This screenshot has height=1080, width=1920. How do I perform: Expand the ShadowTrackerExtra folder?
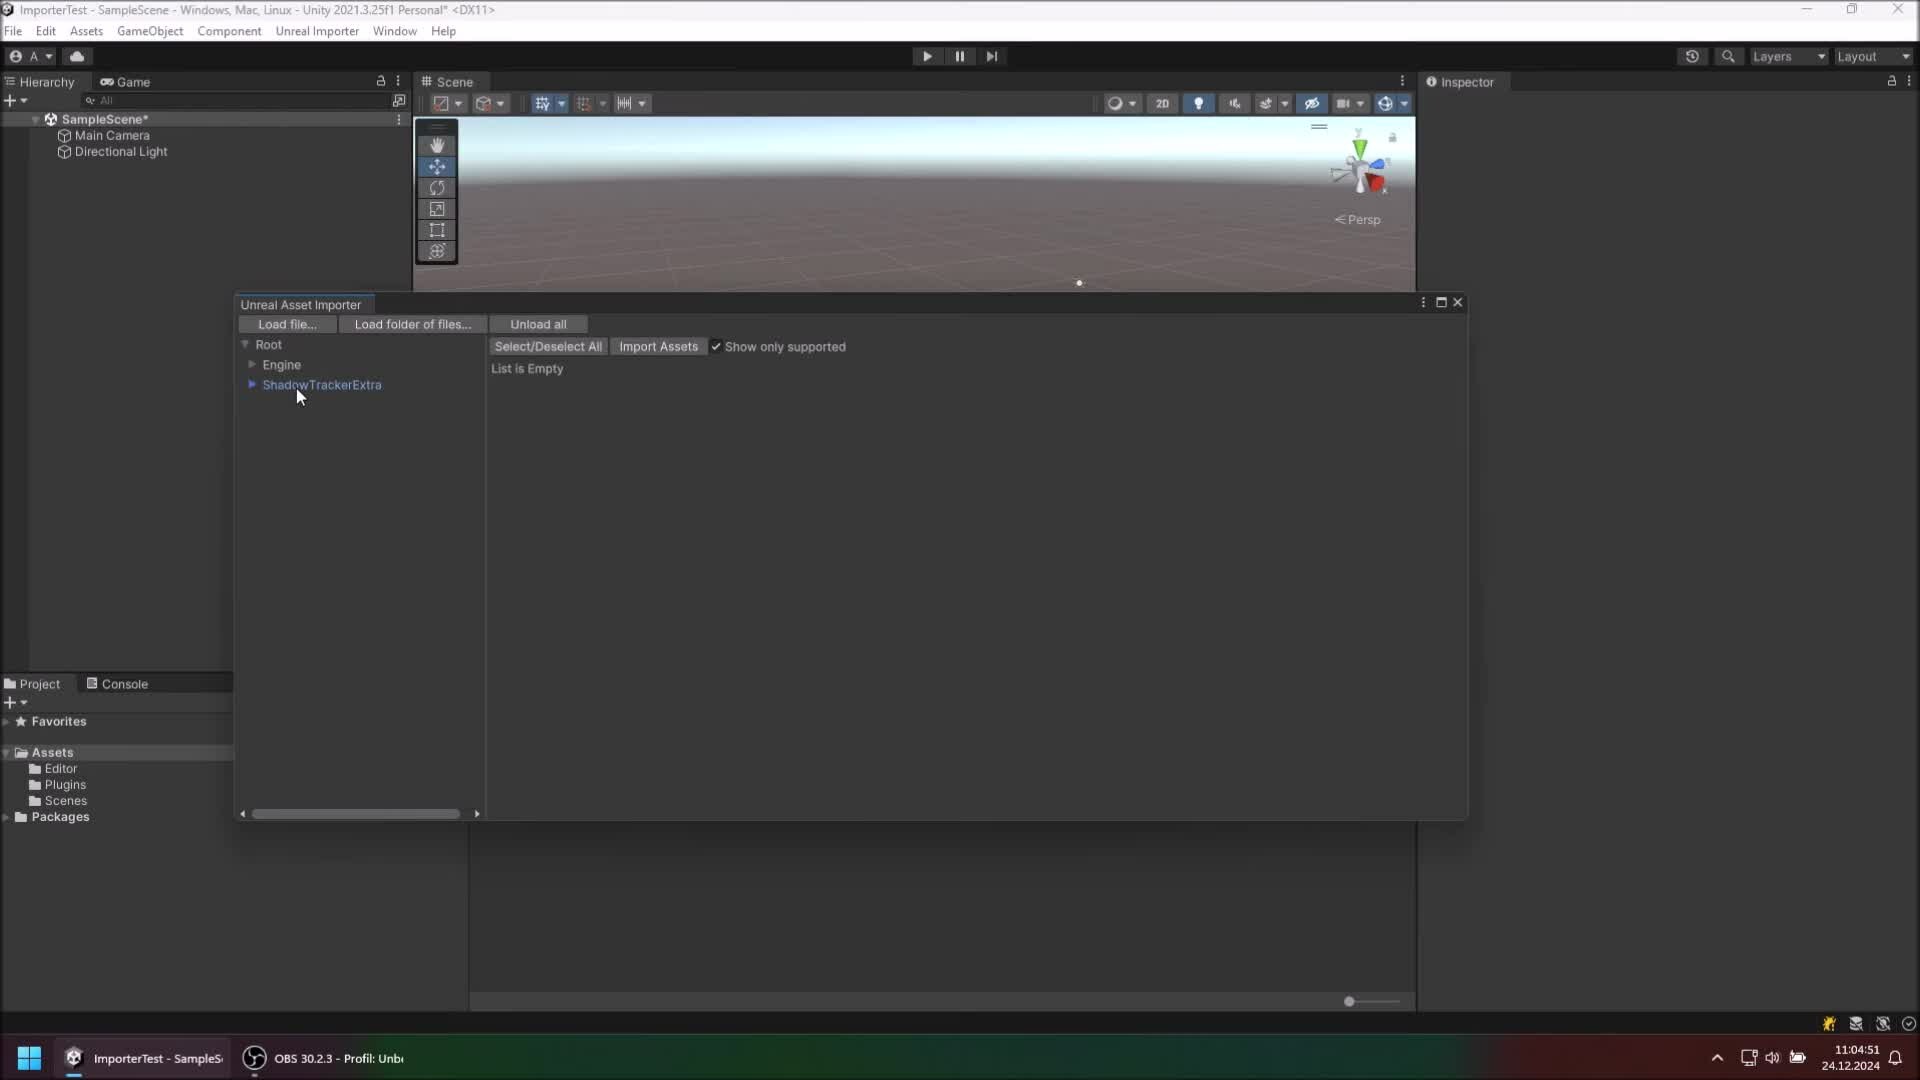[252, 385]
